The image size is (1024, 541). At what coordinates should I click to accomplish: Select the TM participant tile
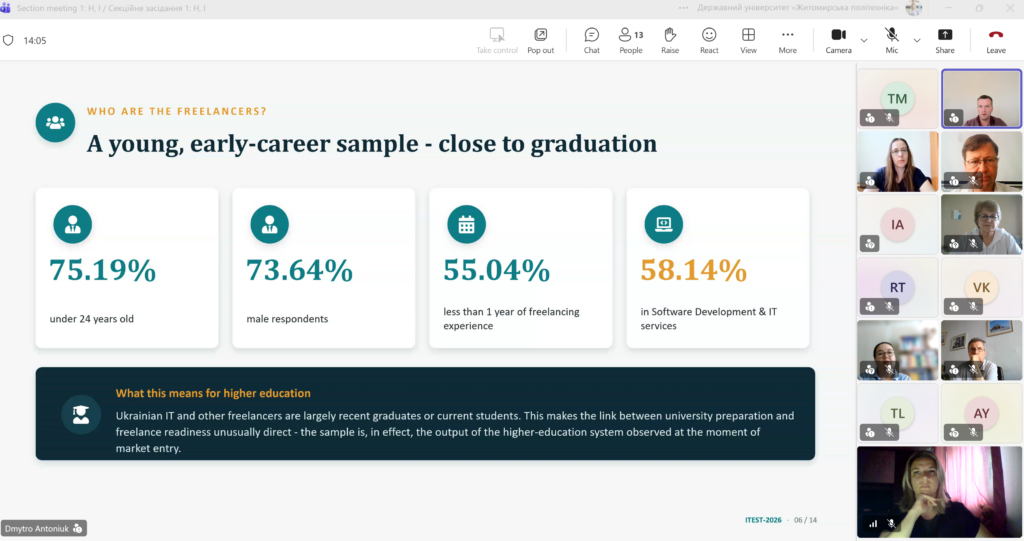[897, 99]
